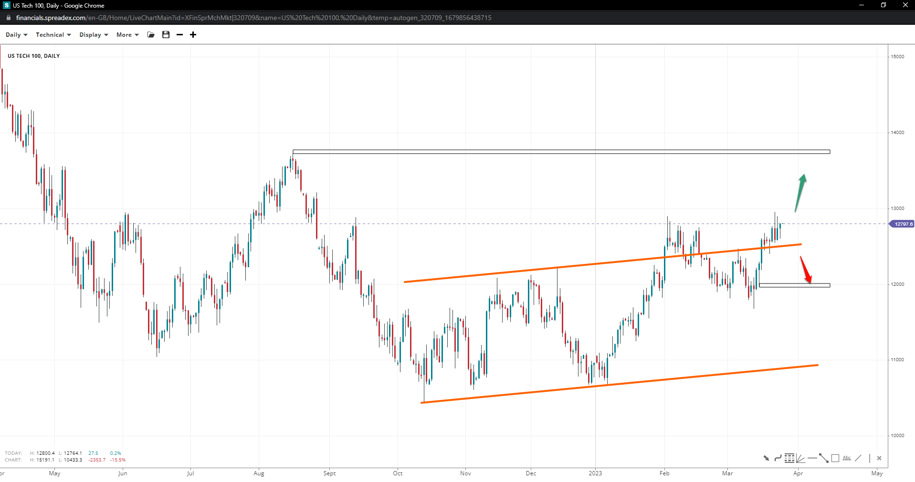Select the curved line drawing tool
This screenshot has height=482, width=915.
pyautogui.click(x=778, y=458)
